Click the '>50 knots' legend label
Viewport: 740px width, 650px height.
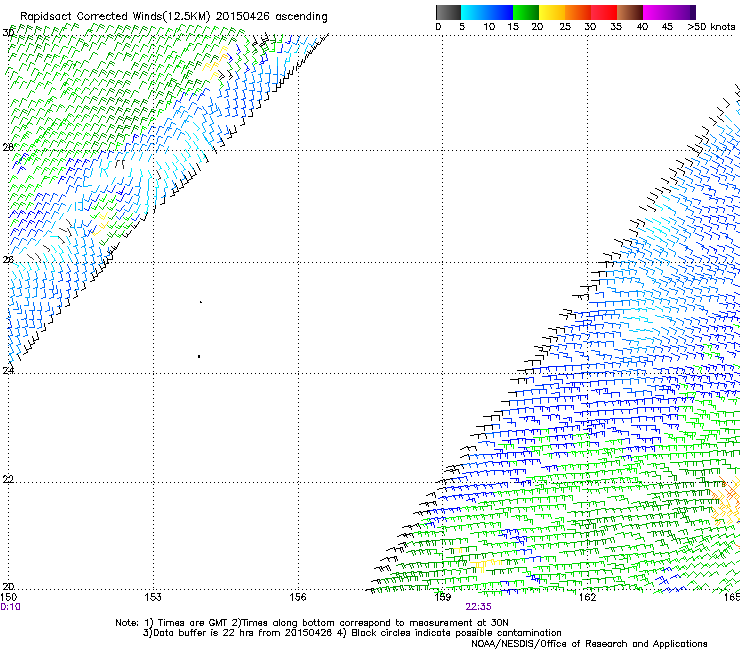711,27
